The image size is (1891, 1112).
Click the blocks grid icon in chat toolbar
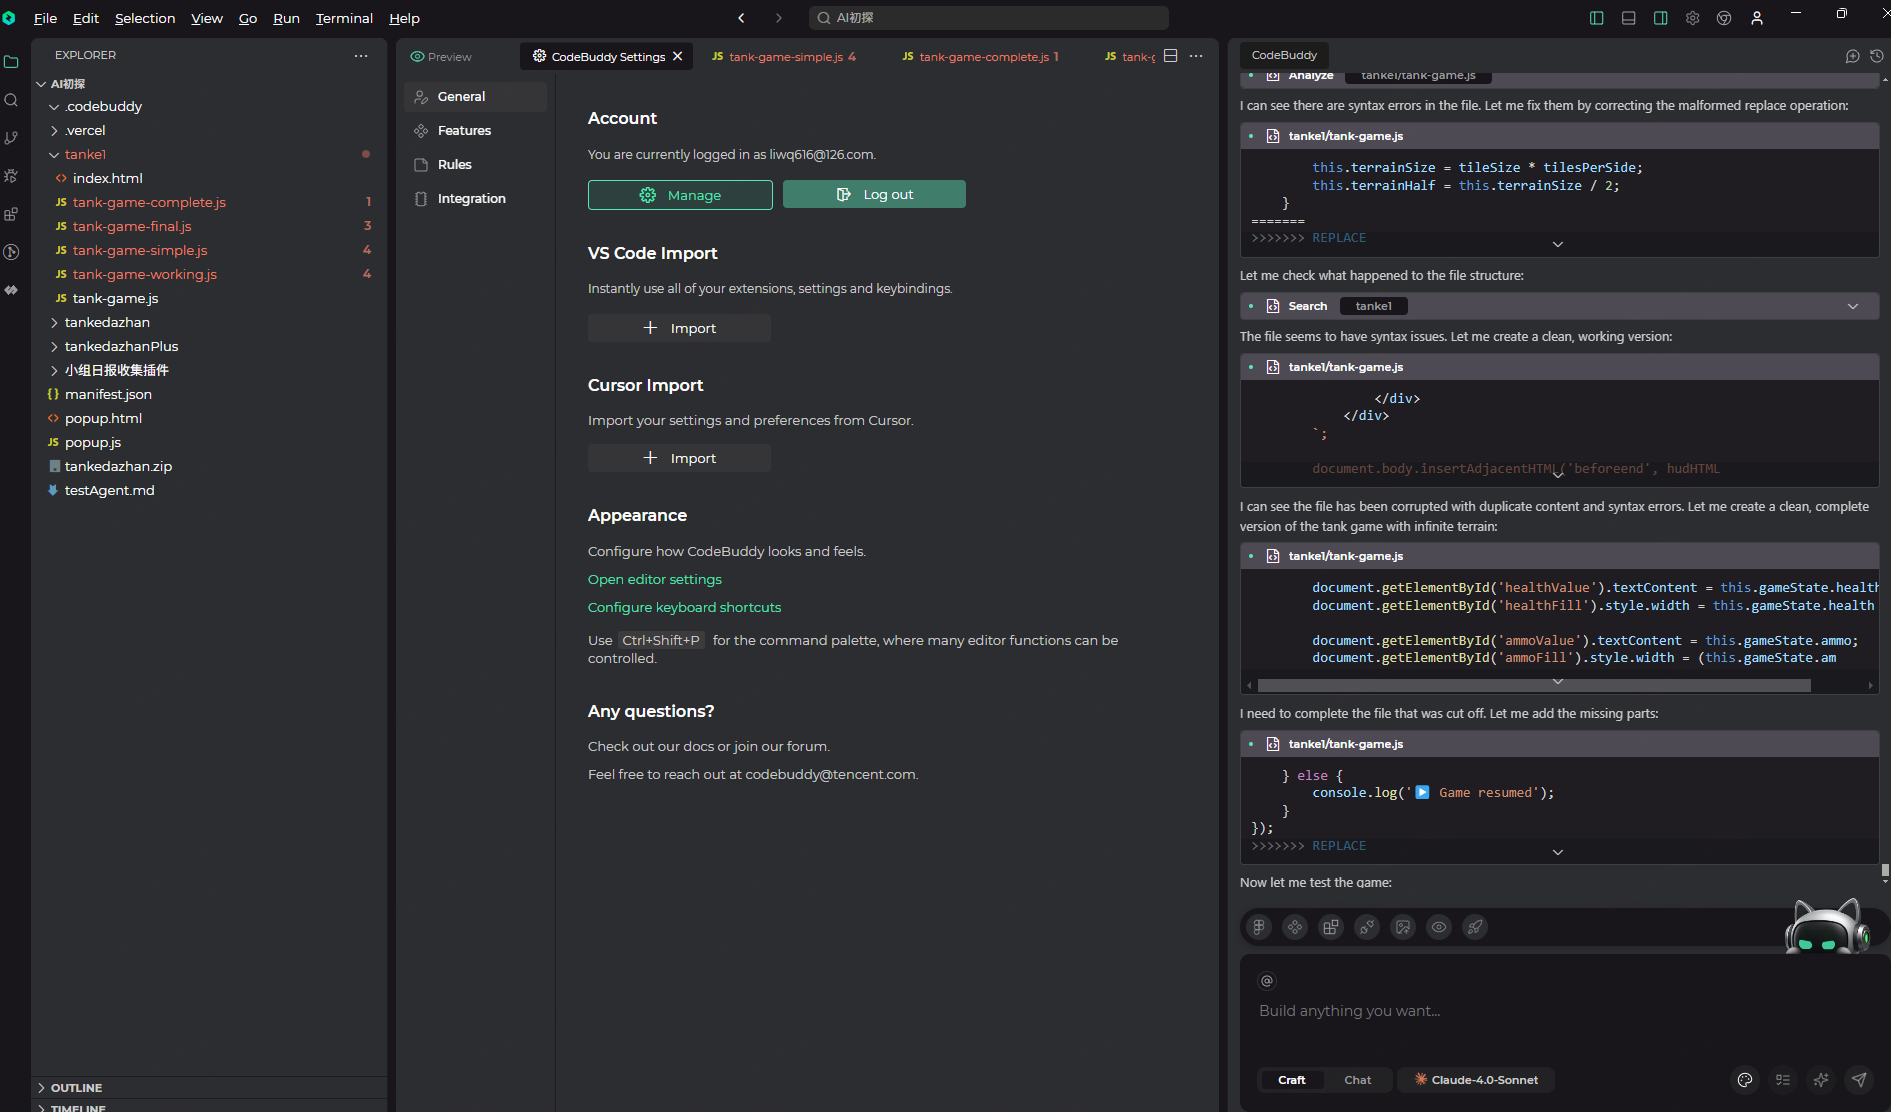[1331, 927]
